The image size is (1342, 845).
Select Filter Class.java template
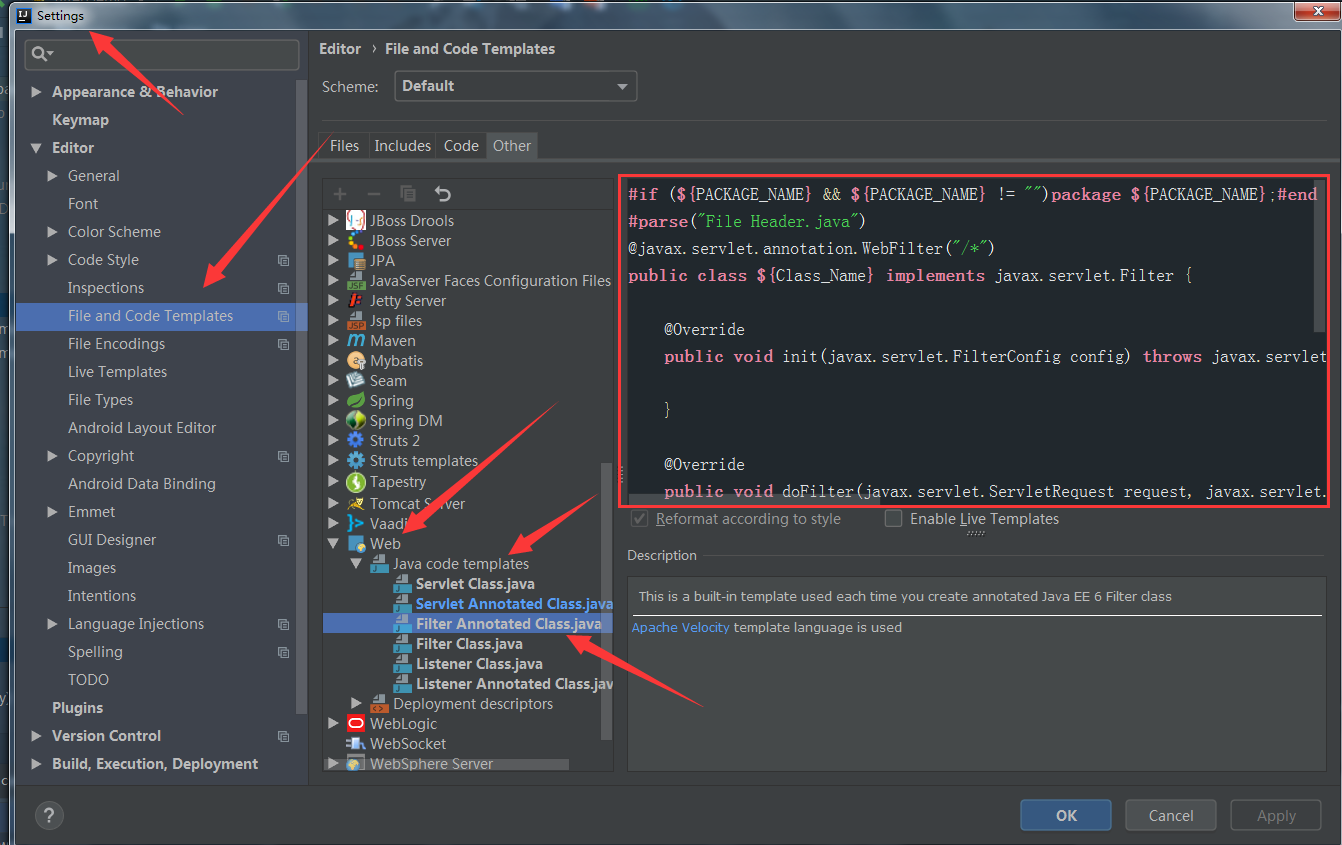(469, 644)
